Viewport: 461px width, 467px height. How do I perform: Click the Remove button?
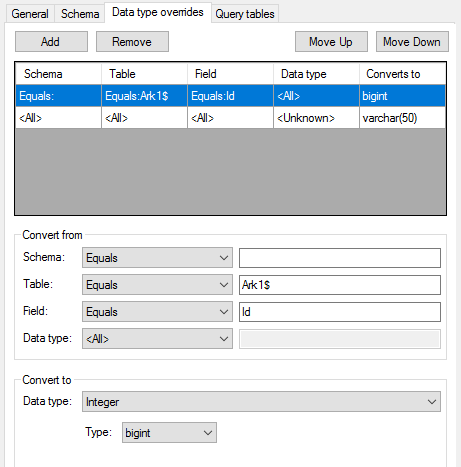pos(132,42)
